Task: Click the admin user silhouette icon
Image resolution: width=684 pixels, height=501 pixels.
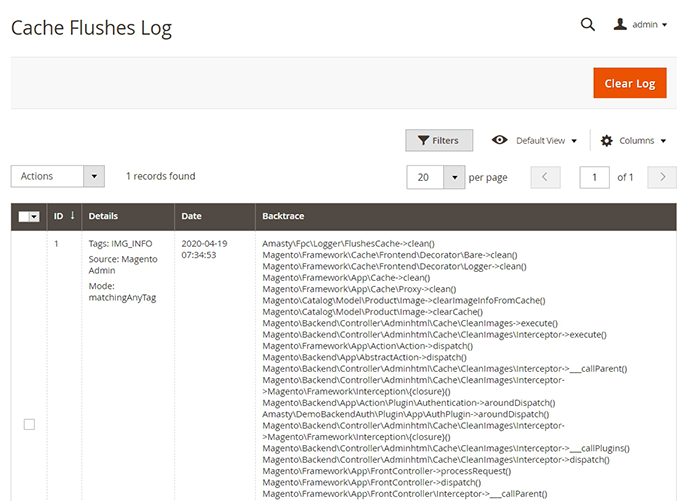Action: click(x=620, y=25)
